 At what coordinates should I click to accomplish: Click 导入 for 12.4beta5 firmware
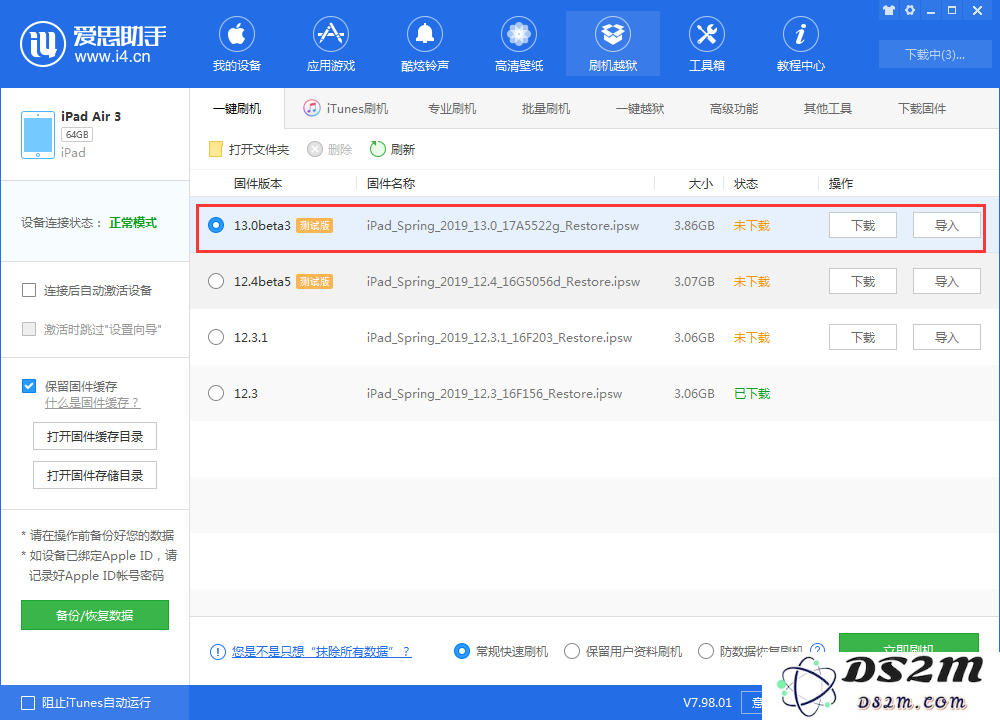[x=946, y=281]
